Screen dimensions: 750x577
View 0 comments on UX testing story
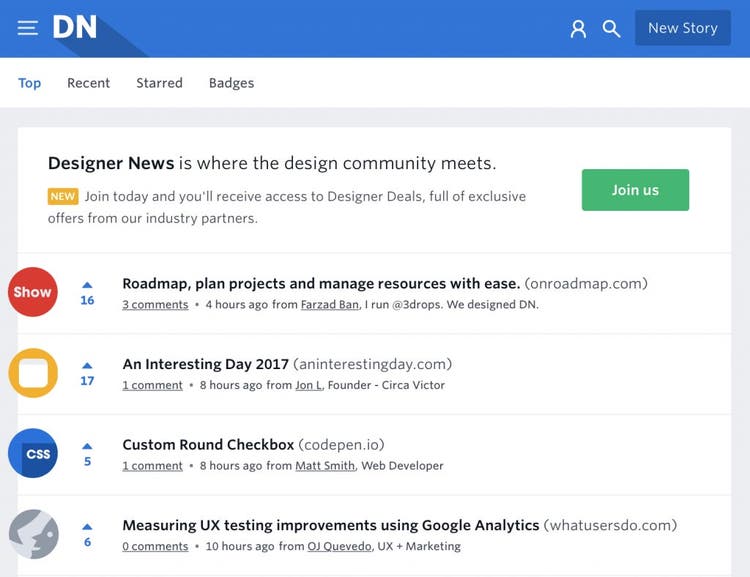click(155, 546)
